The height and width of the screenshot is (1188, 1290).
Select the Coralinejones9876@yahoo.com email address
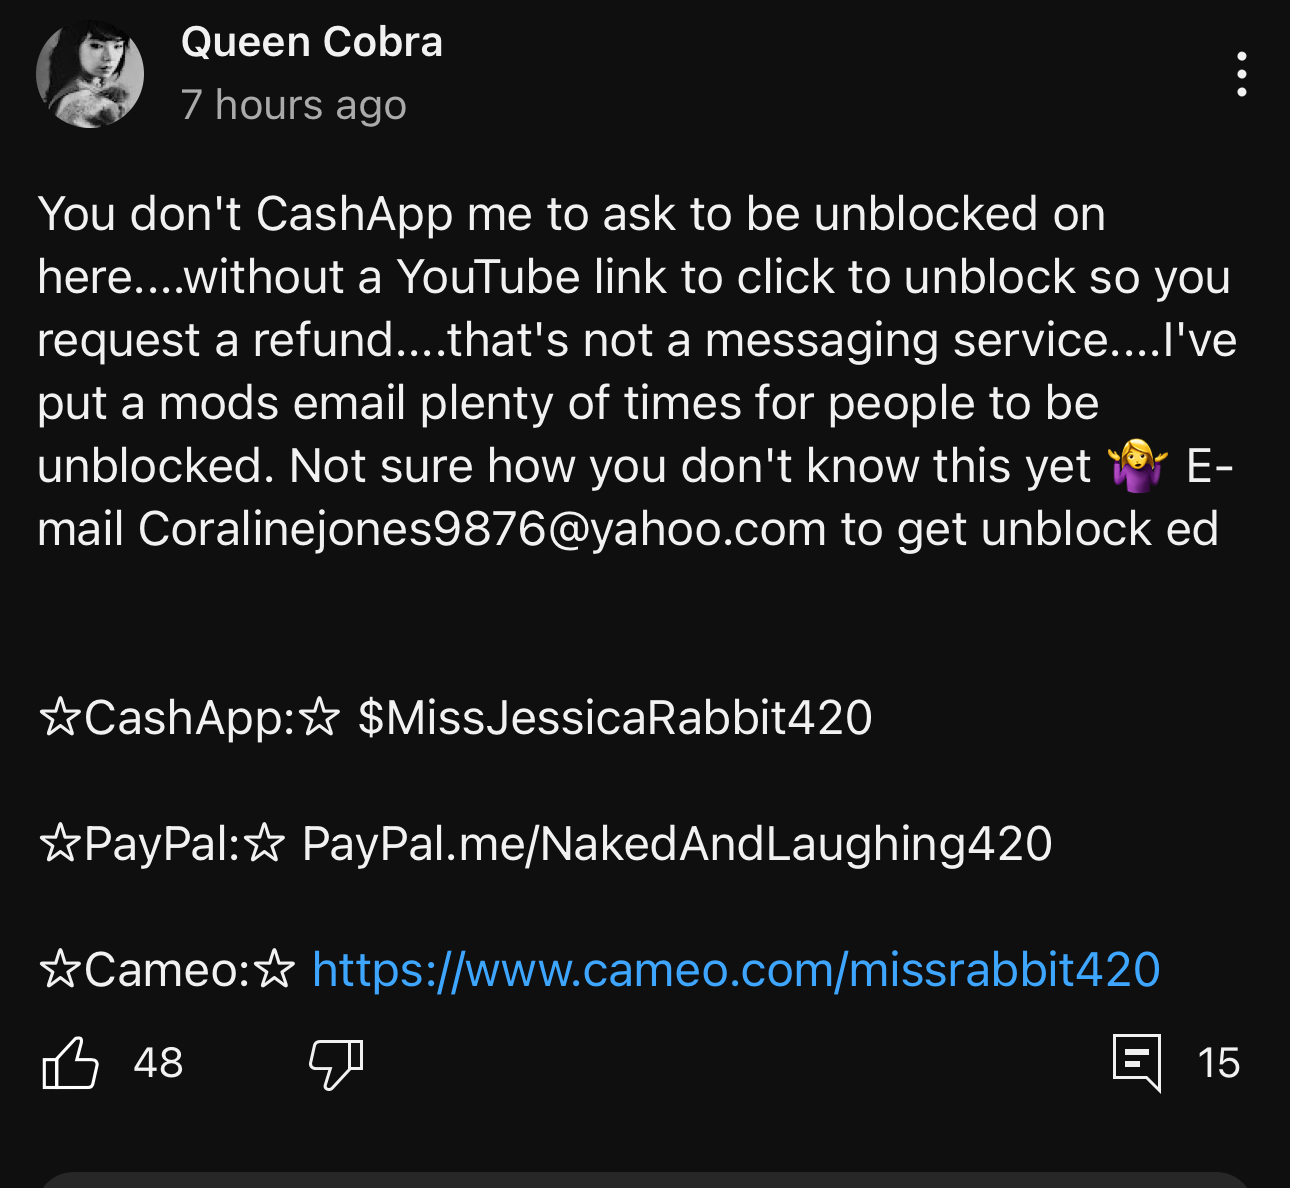tap(482, 529)
